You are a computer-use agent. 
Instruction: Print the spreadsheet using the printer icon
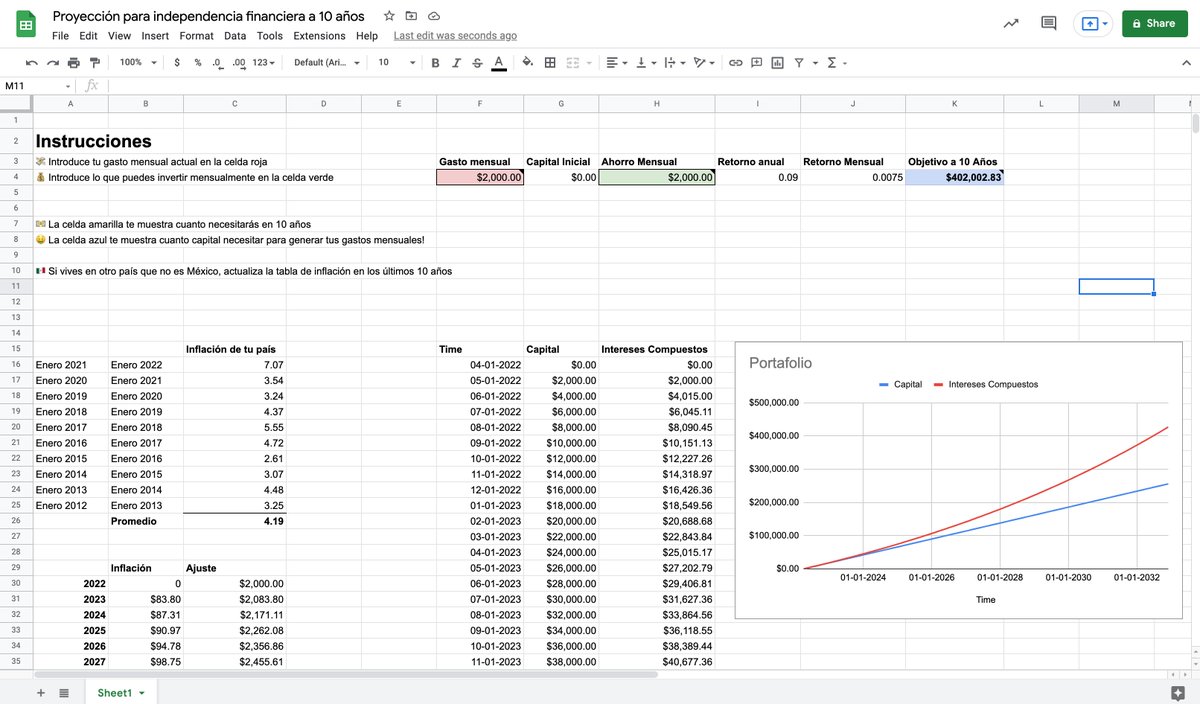tap(74, 63)
